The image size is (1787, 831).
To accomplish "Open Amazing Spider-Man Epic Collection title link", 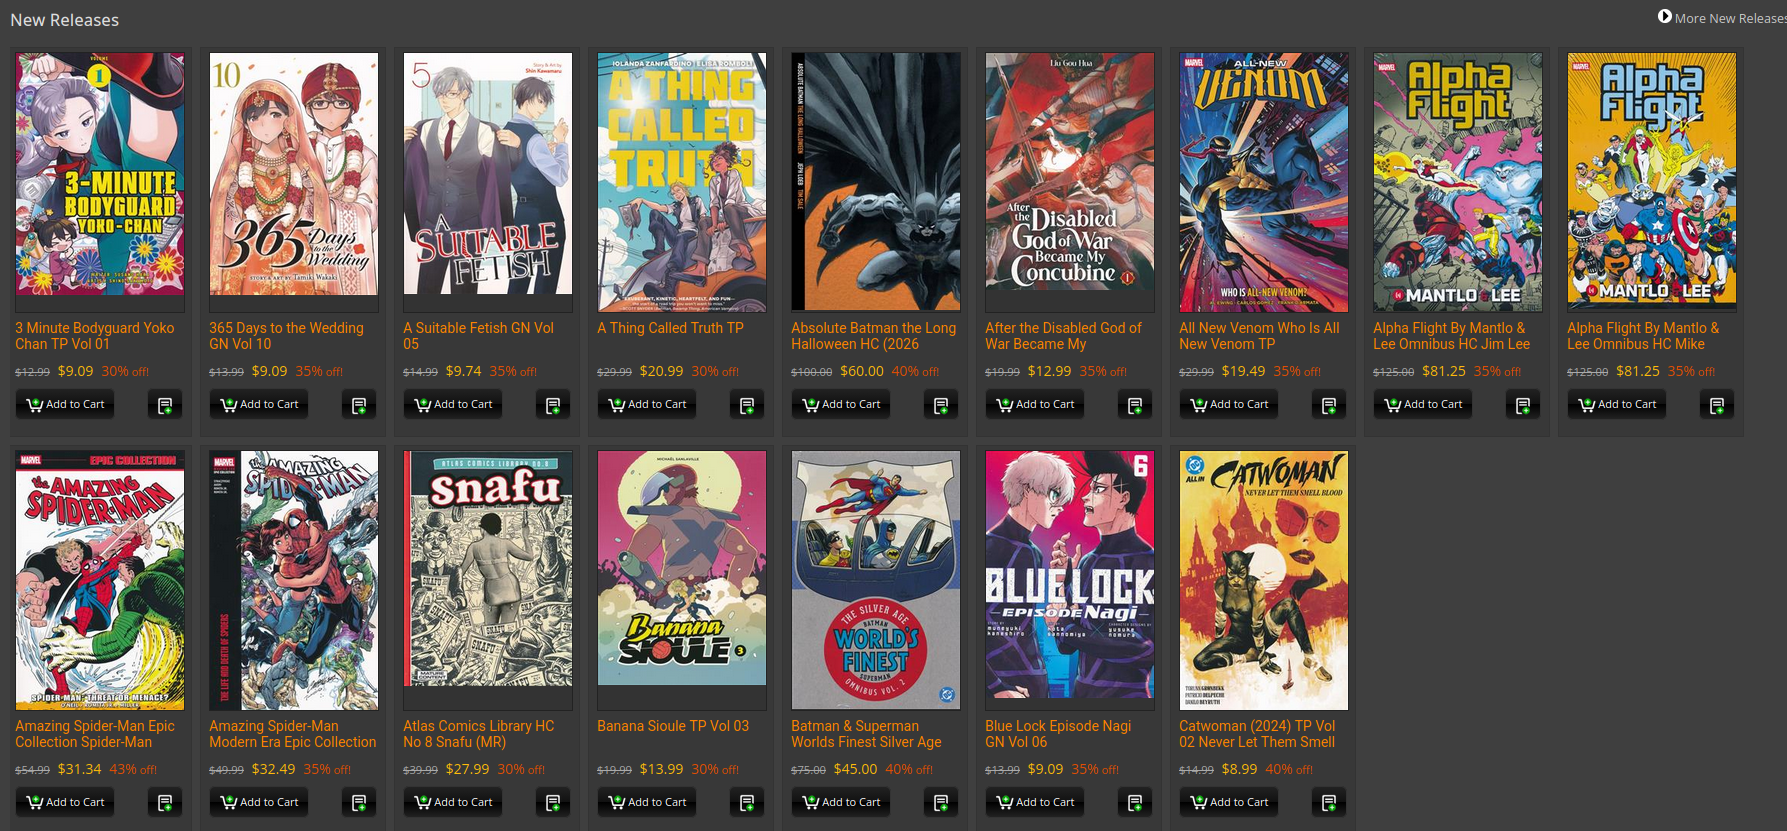I will point(95,734).
